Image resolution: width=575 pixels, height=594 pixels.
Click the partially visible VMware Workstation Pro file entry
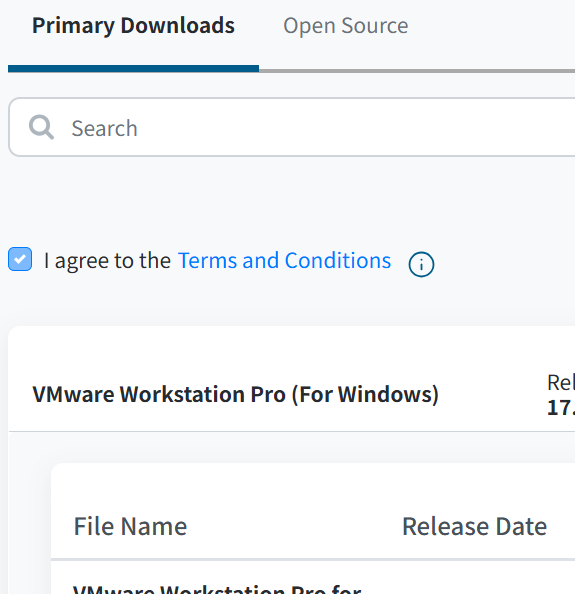point(217,589)
